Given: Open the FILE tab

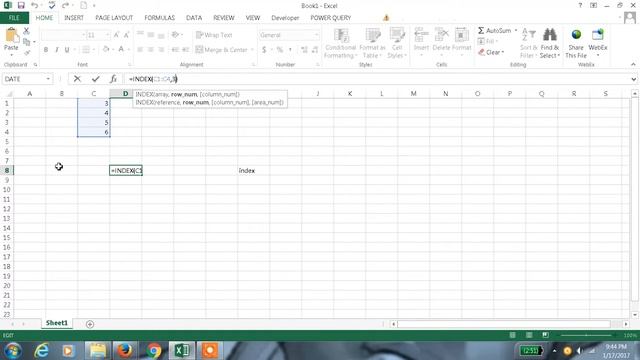Looking at the screenshot, I should (14, 18).
